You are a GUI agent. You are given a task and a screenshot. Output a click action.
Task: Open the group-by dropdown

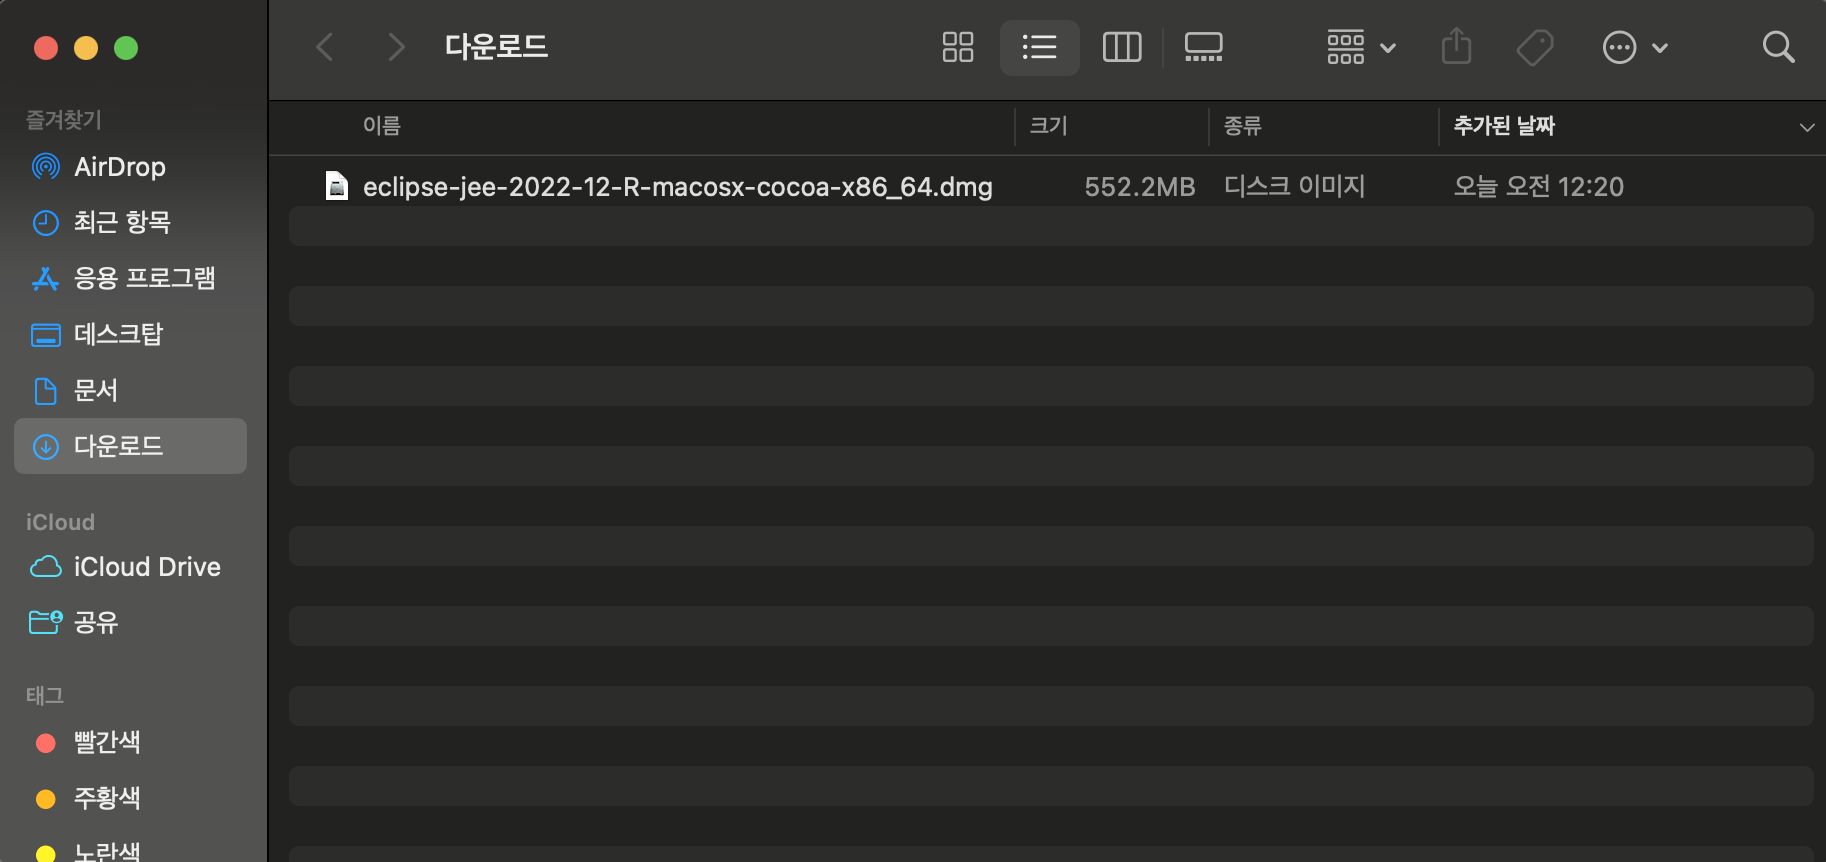tap(1361, 47)
